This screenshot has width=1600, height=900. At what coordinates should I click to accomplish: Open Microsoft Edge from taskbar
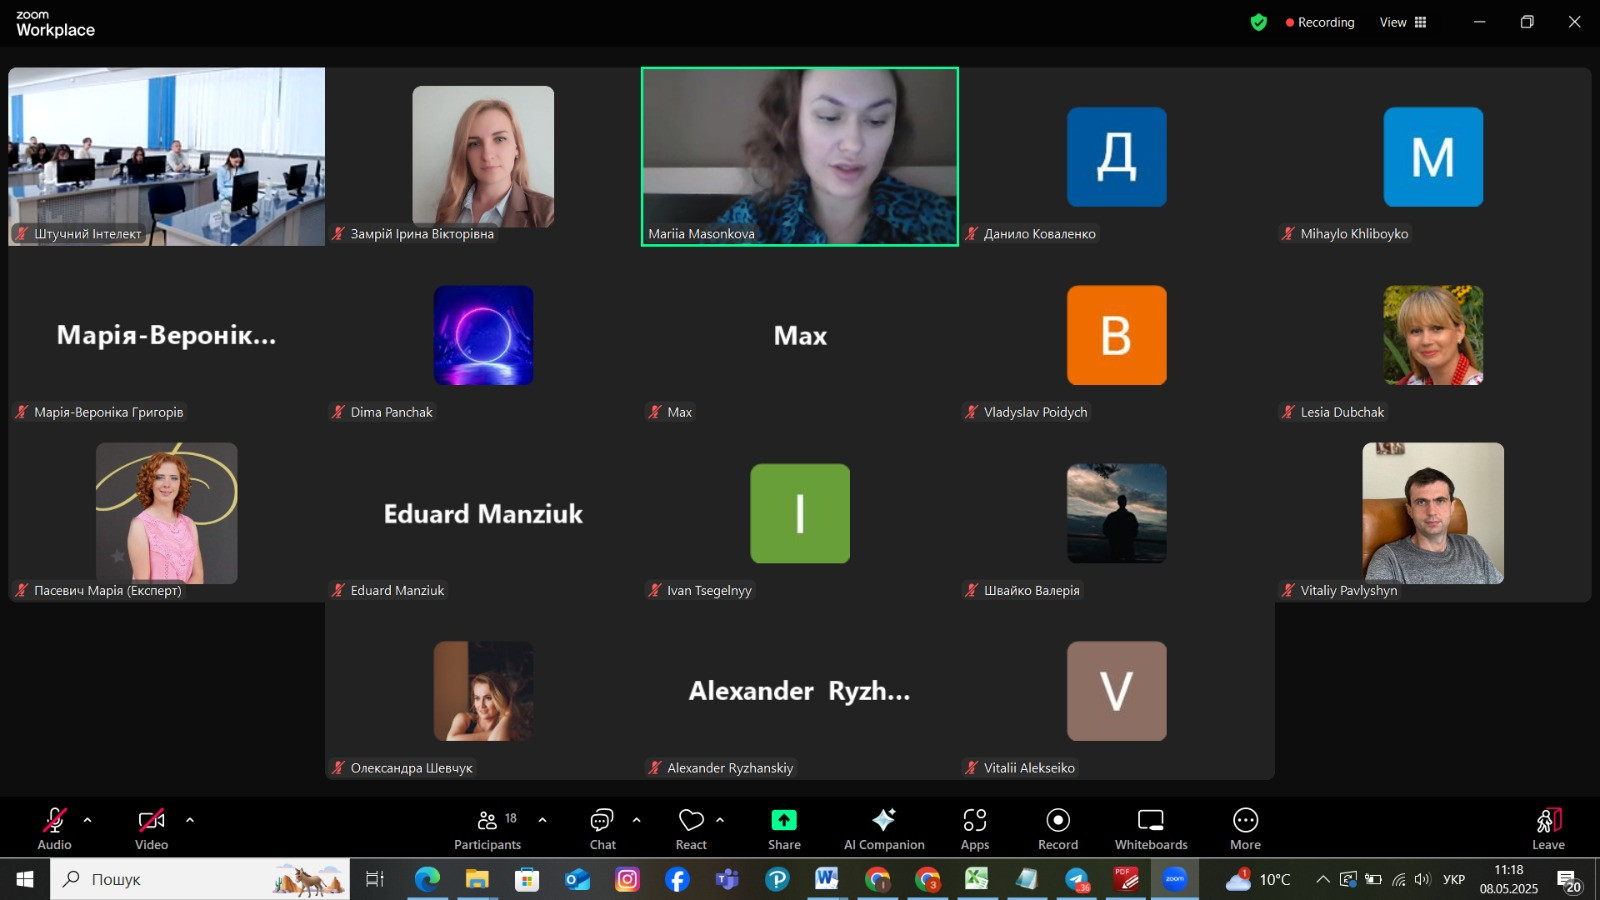point(427,879)
